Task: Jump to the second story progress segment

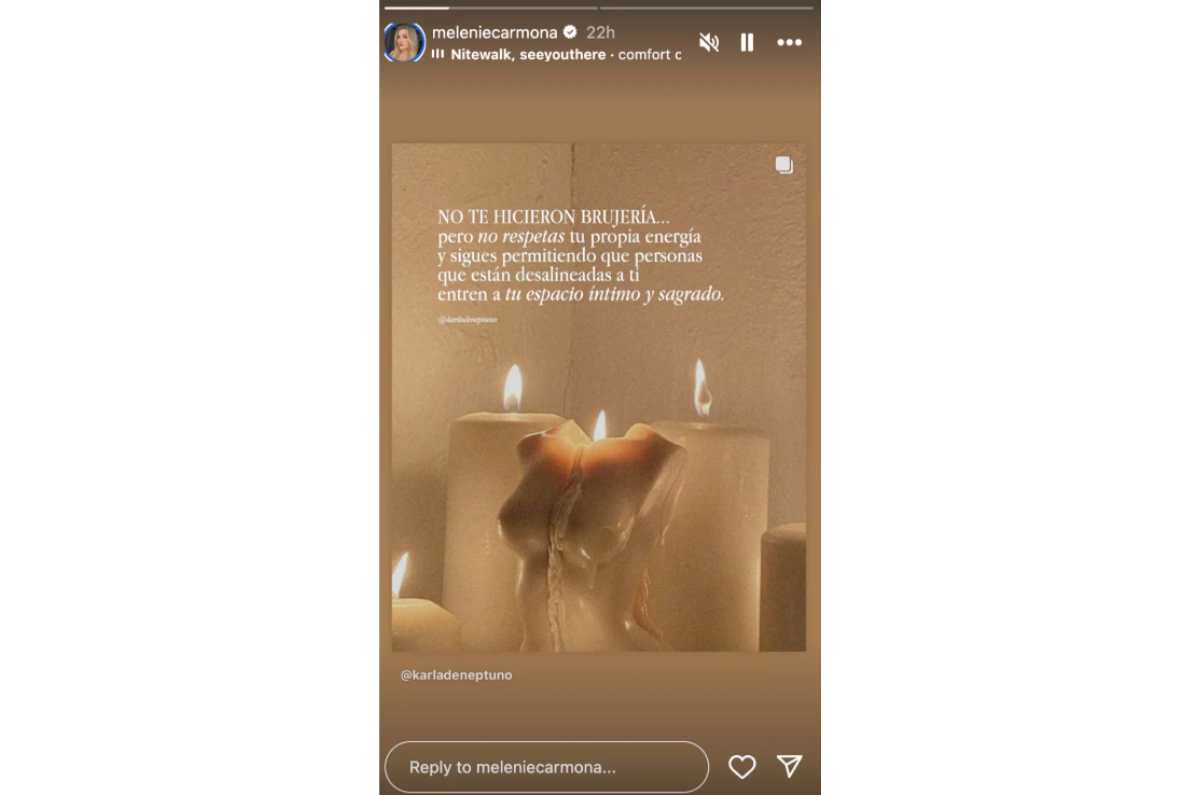Action: pos(708,8)
